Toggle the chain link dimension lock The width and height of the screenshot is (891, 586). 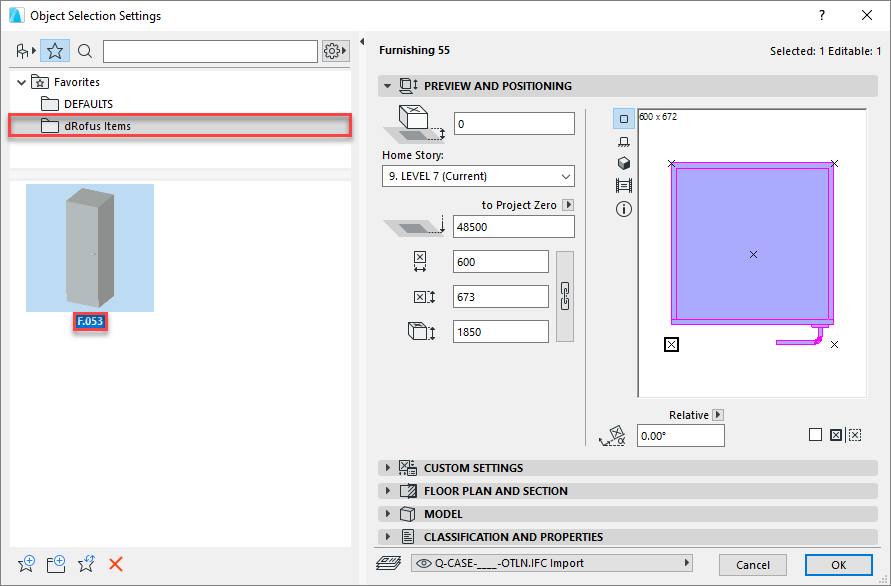point(564,296)
